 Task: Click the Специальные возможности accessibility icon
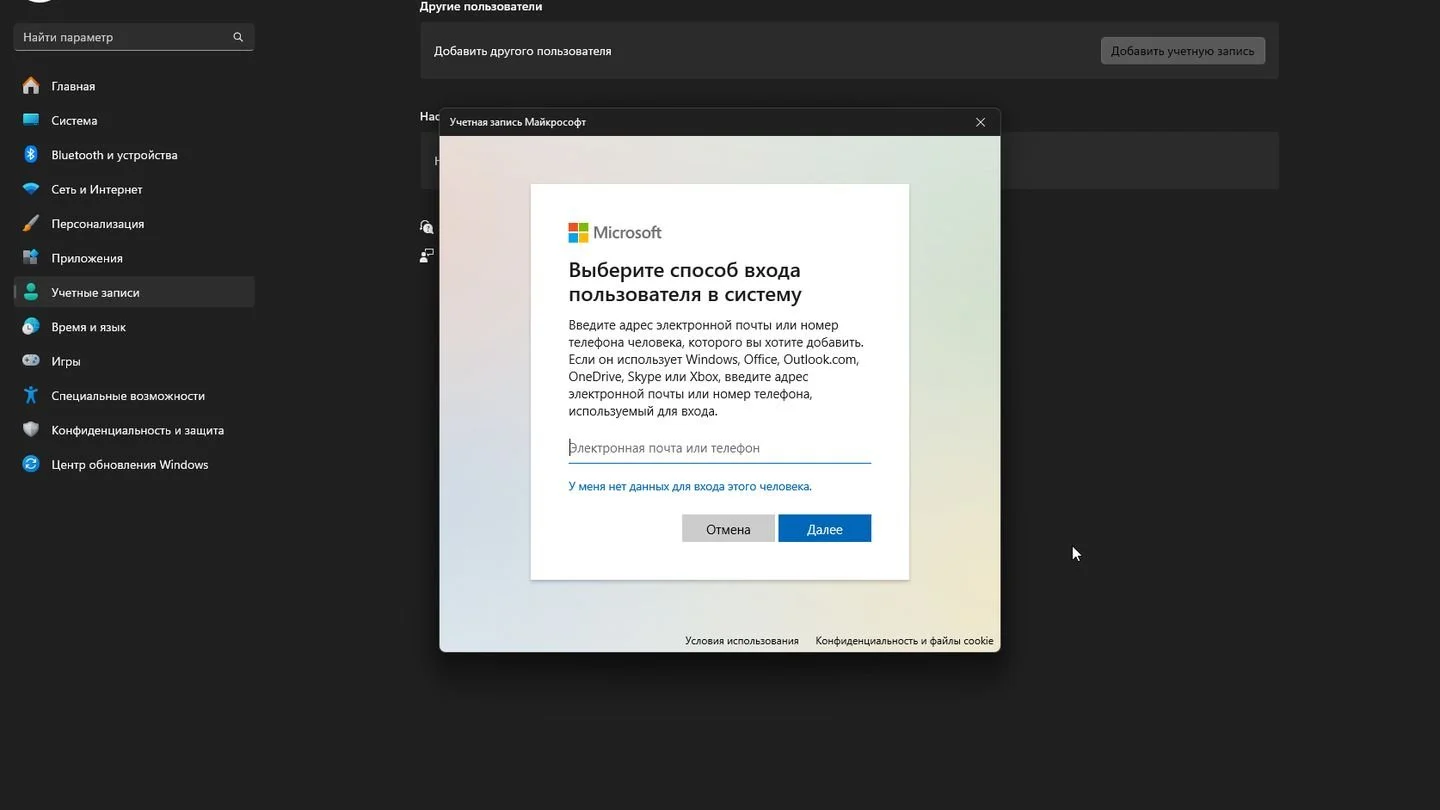click(x=31, y=396)
